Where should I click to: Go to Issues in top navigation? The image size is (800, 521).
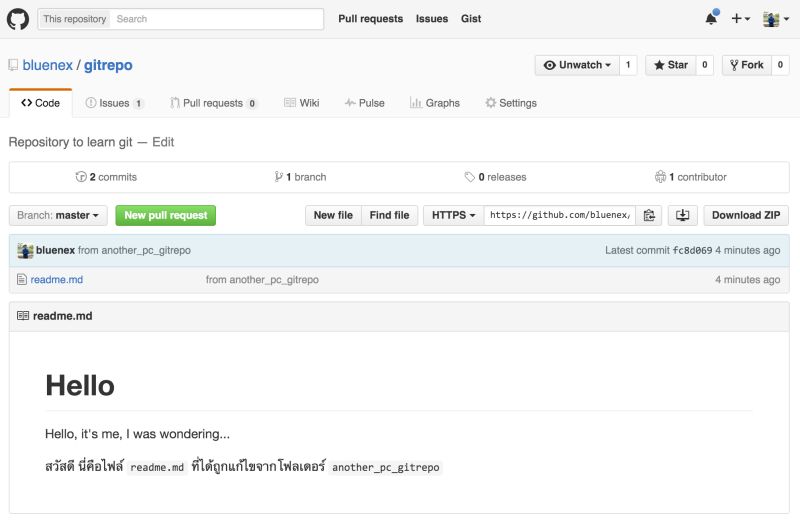pyautogui.click(x=432, y=19)
